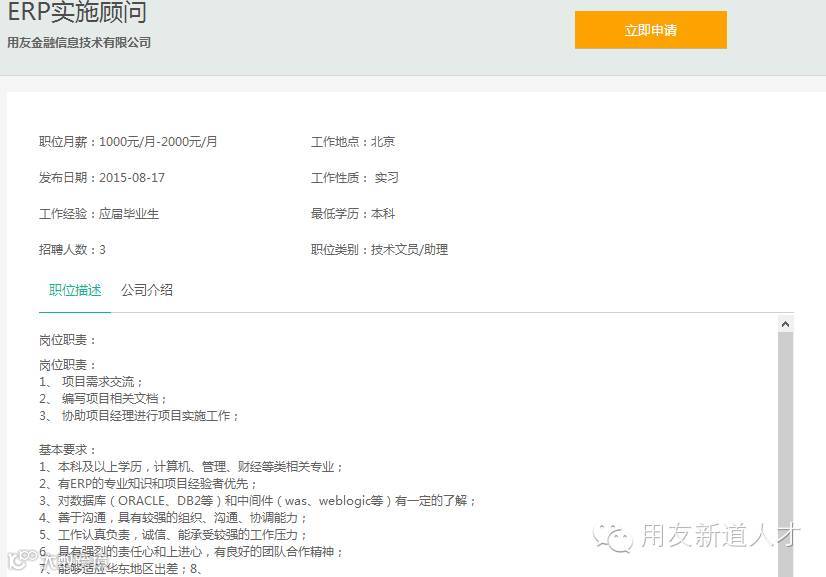Screen dimensions: 826x577
Task: Click the 基本要求 heading
Action: 67,450
